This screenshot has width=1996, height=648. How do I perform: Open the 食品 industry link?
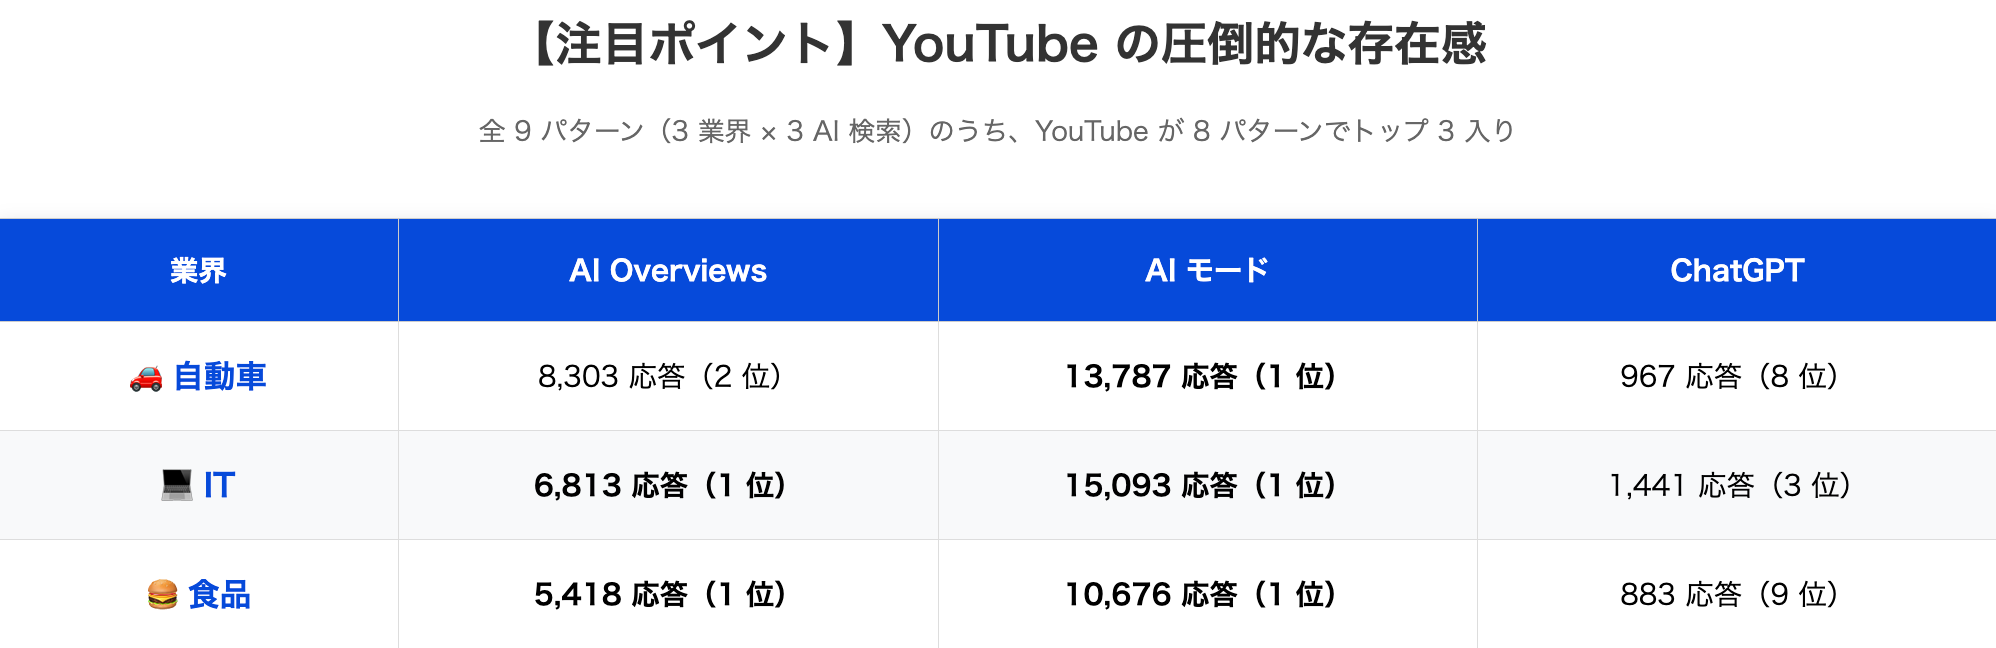point(219,595)
